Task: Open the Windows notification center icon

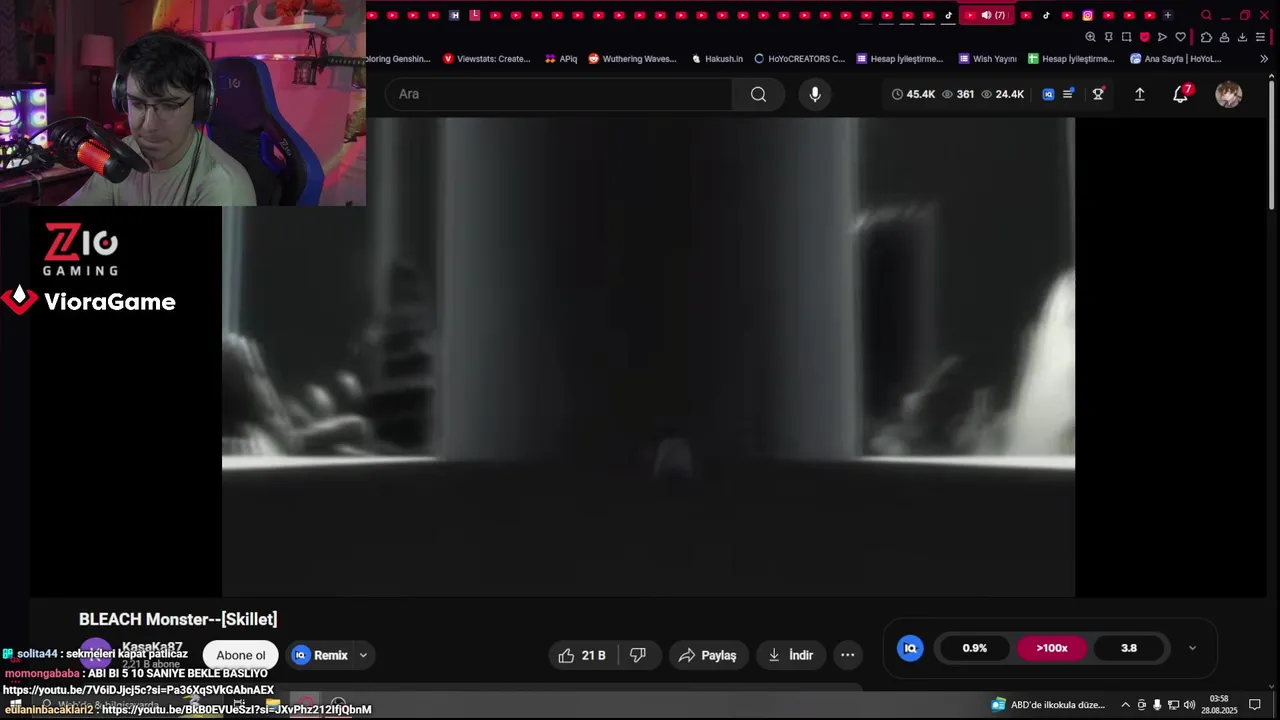Action: point(1255,705)
